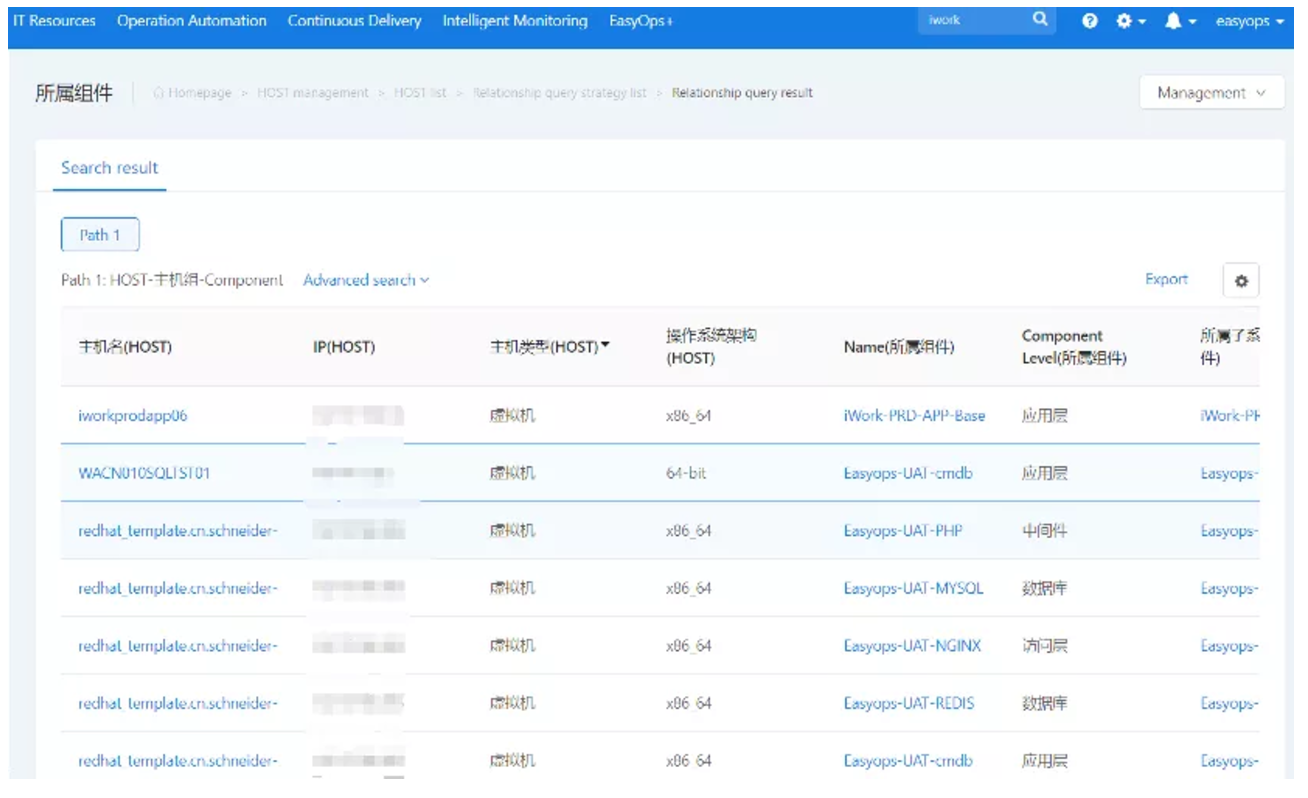Select the Search result tab
The width and height of the screenshot is (1308, 798).
click(x=109, y=168)
